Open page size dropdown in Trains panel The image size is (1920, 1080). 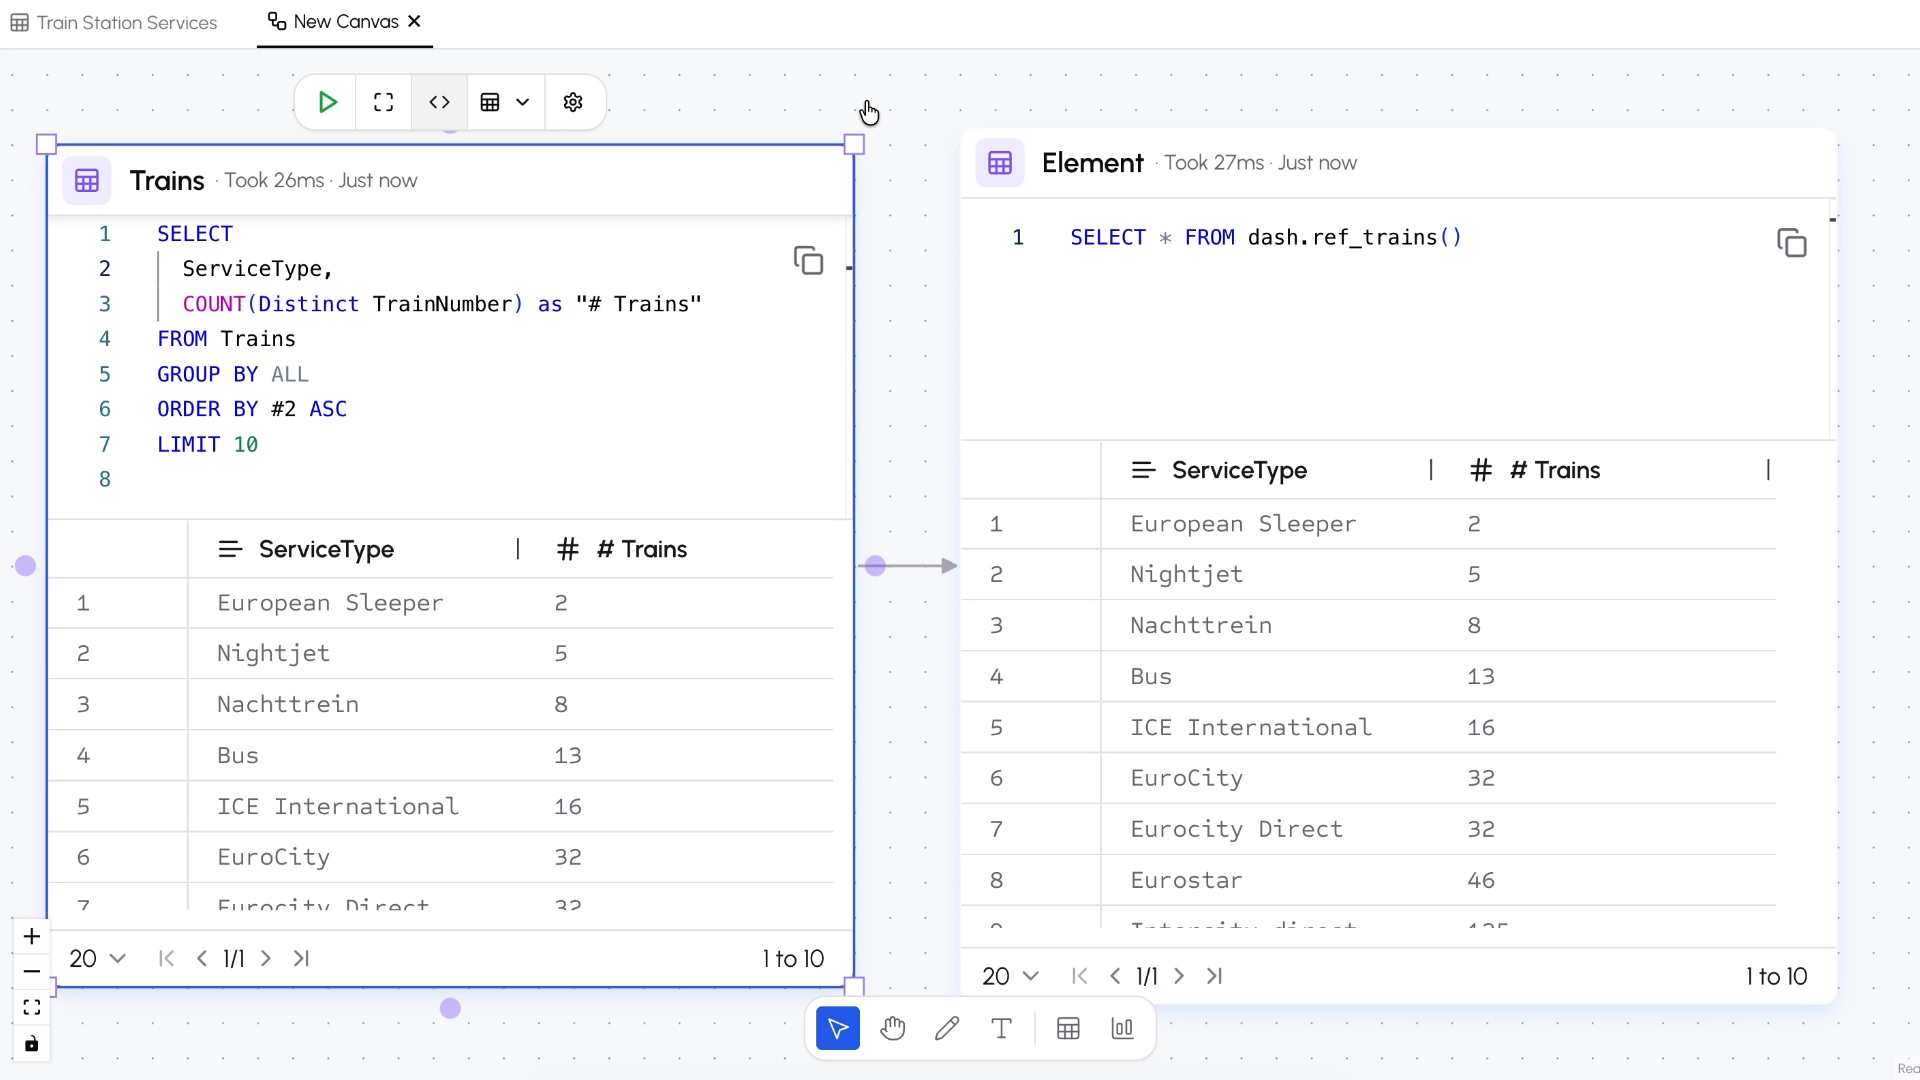97,958
